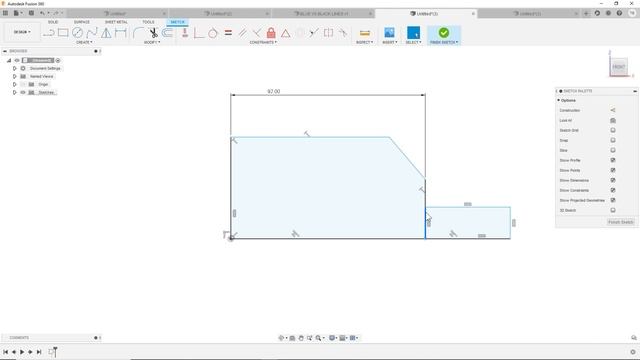Screen dimensions: 640x360
Task: Apply the Symmetry constraint
Action: click(329, 33)
